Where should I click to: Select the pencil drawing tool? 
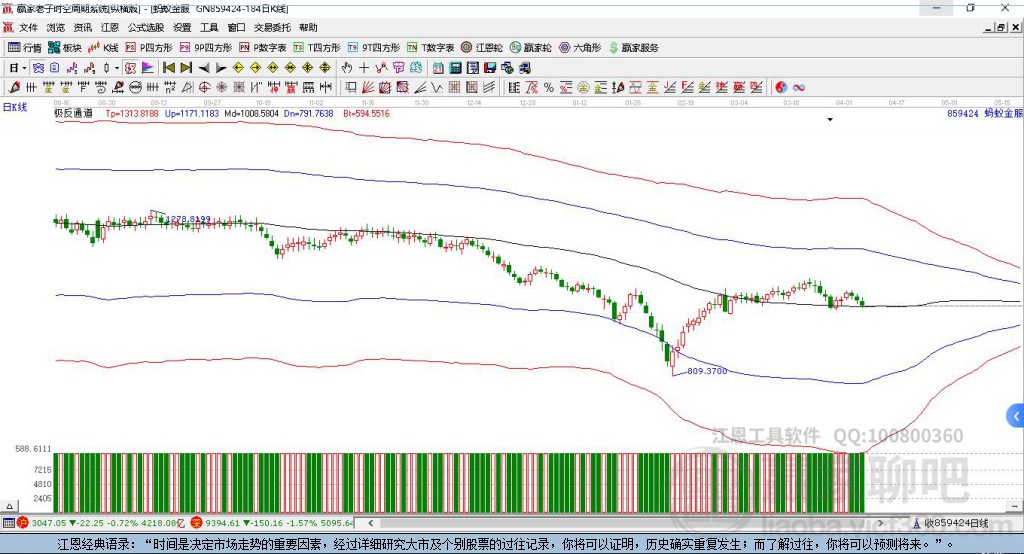[x=14, y=88]
